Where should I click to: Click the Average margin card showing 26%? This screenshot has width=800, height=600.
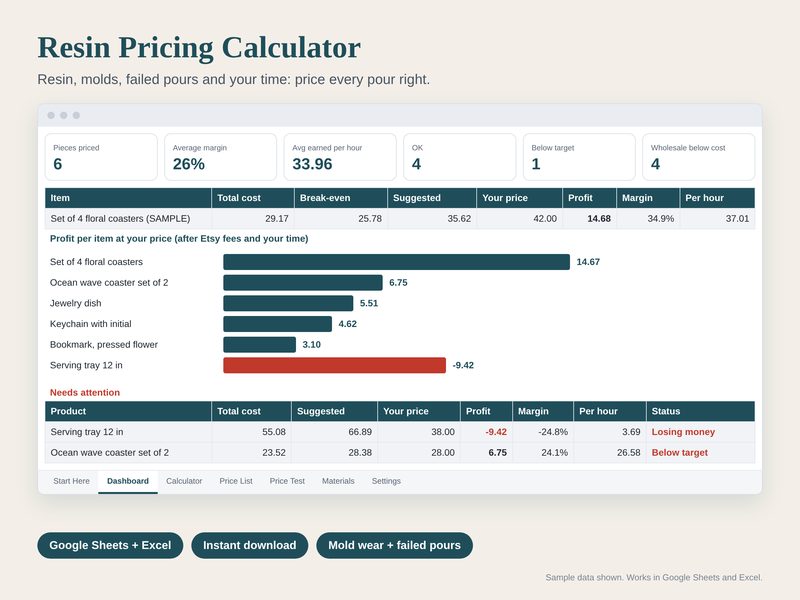220,157
